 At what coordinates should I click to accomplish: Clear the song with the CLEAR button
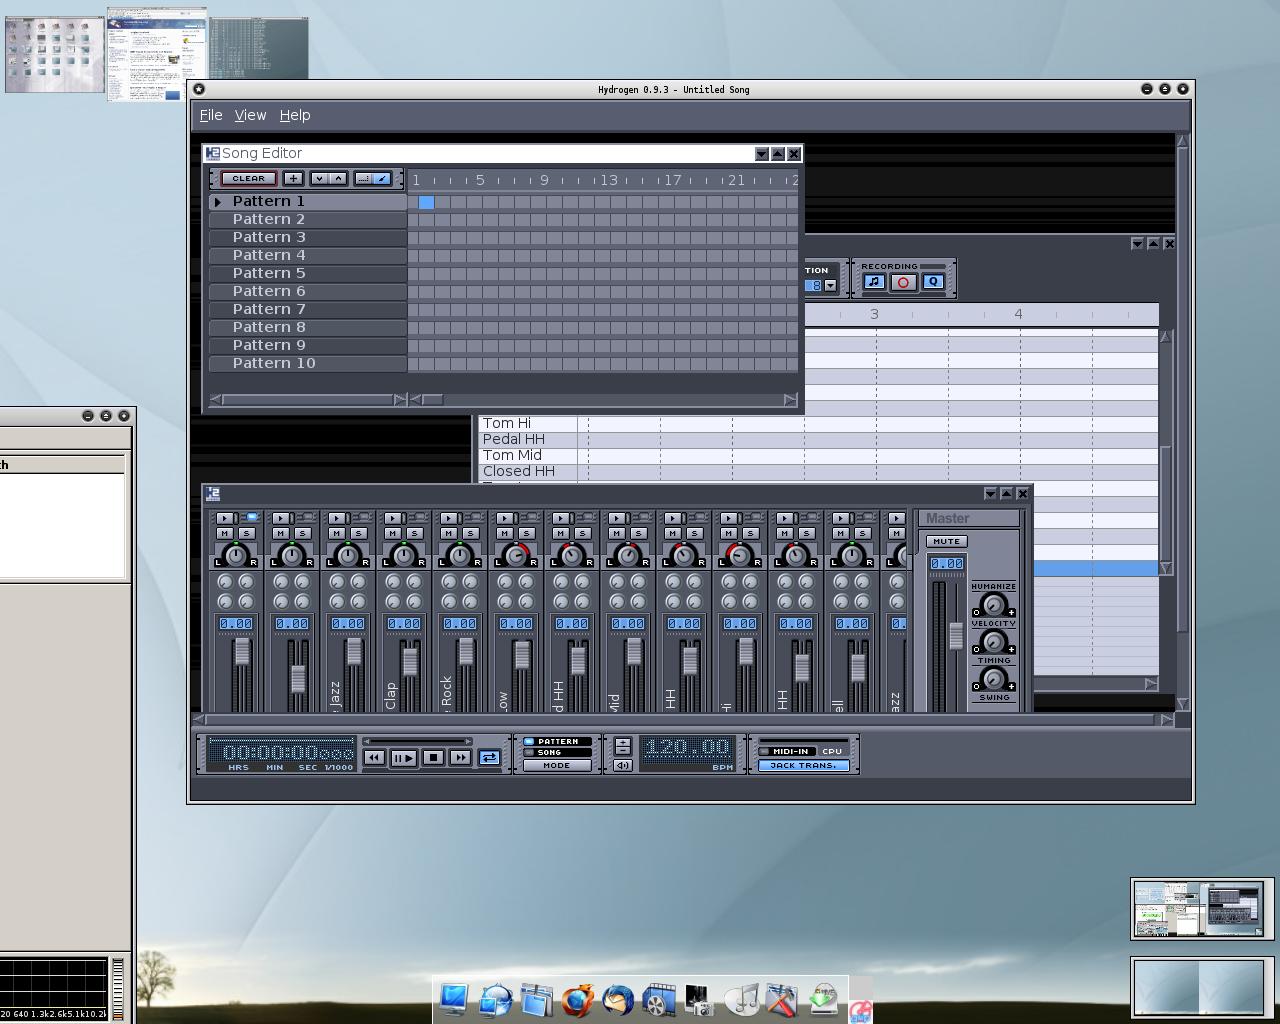pyautogui.click(x=248, y=178)
